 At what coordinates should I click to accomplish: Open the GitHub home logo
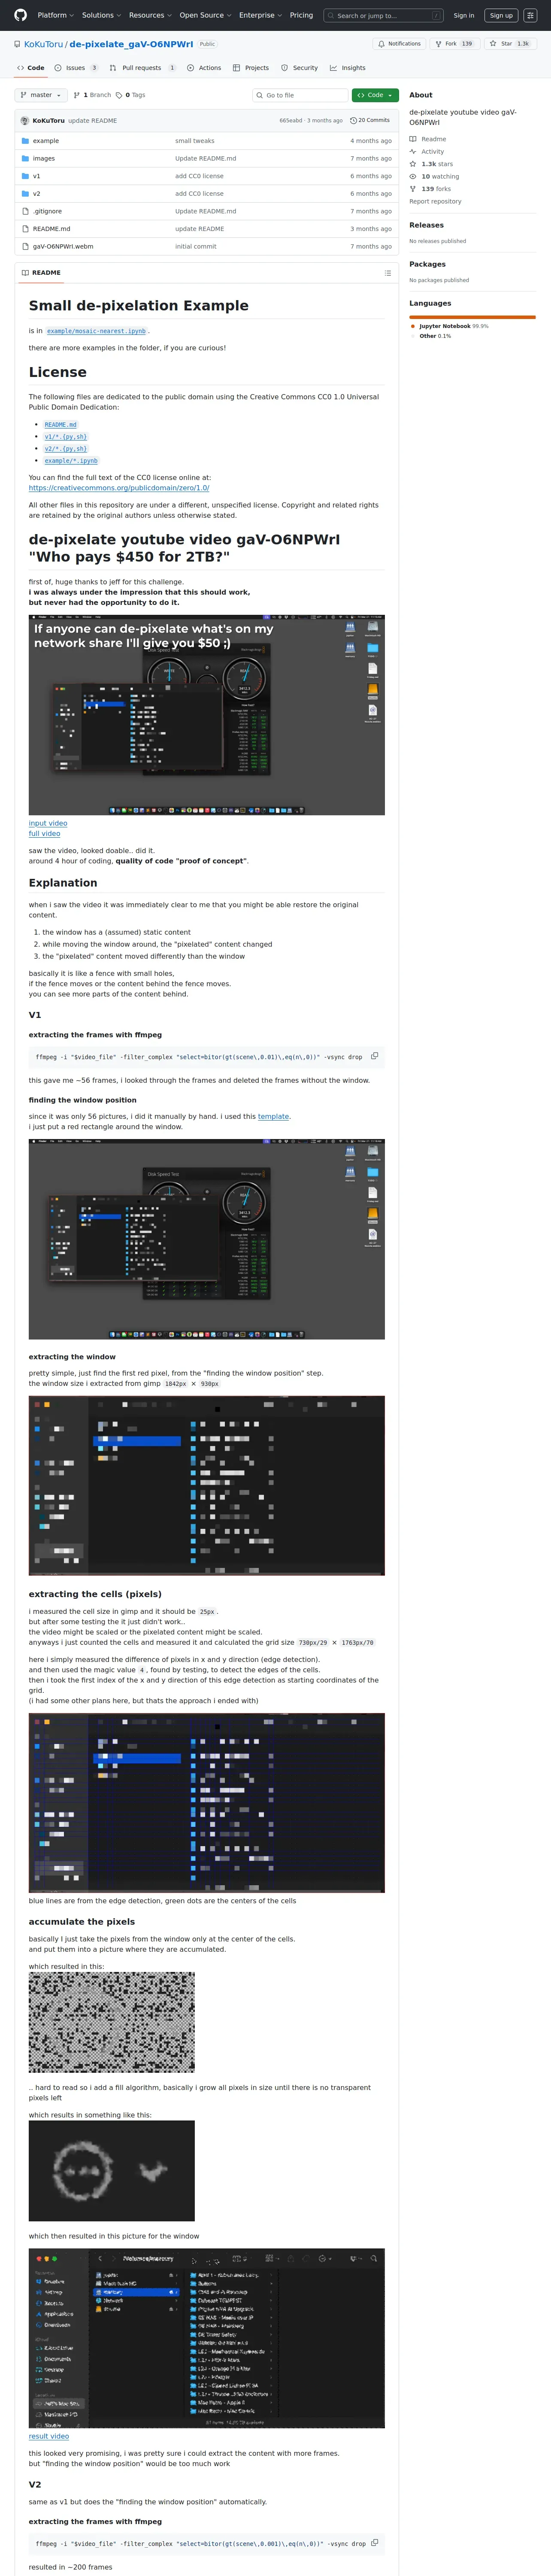pos(20,15)
